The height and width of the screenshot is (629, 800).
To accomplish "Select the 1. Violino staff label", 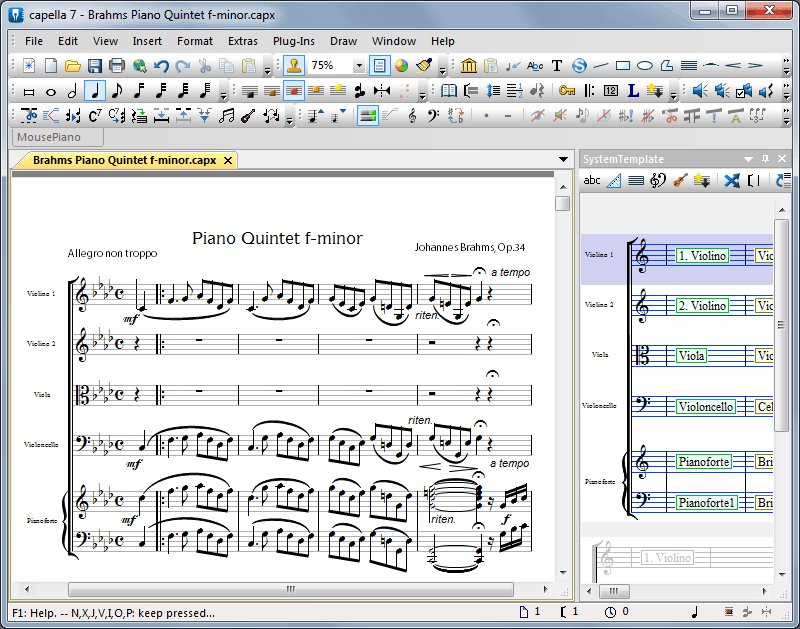I will [x=703, y=256].
